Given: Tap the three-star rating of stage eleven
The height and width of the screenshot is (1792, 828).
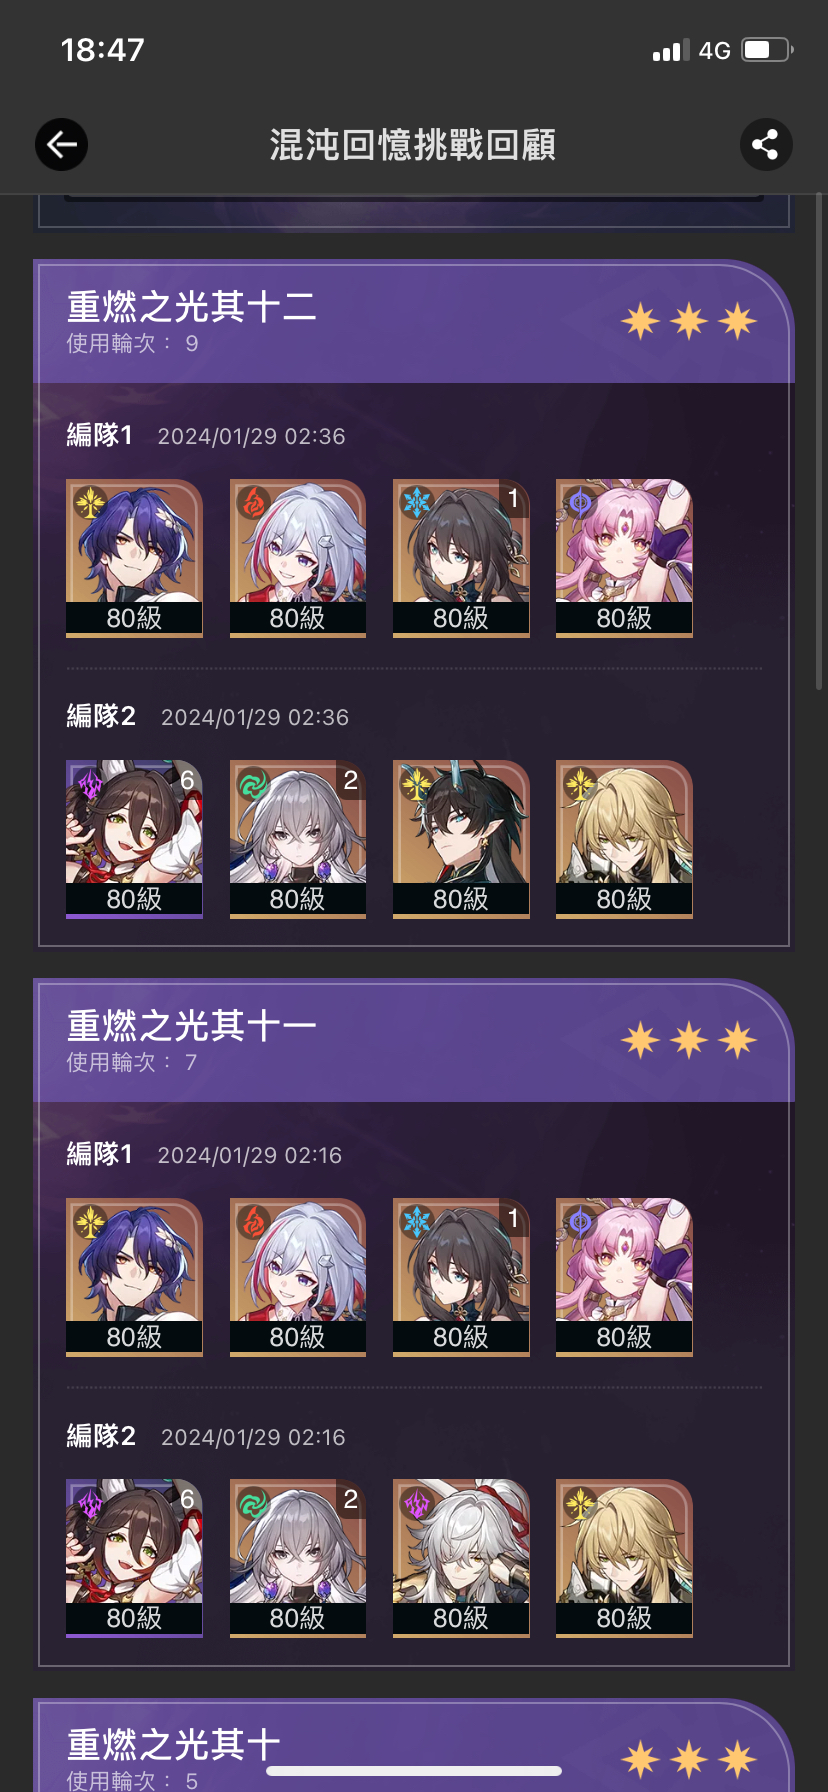Looking at the screenshot, I should point(689,1040).
